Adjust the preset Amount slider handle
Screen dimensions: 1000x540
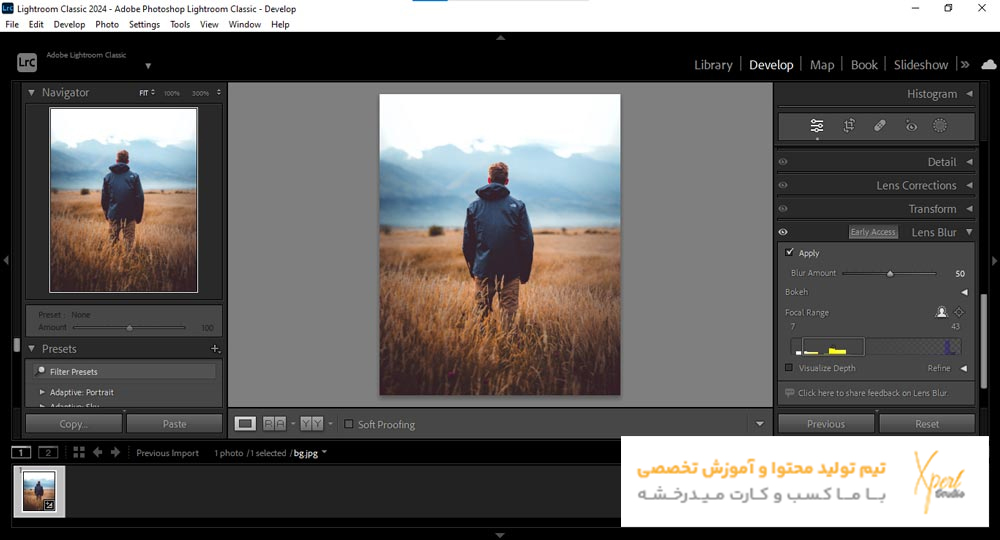[129, 328]
